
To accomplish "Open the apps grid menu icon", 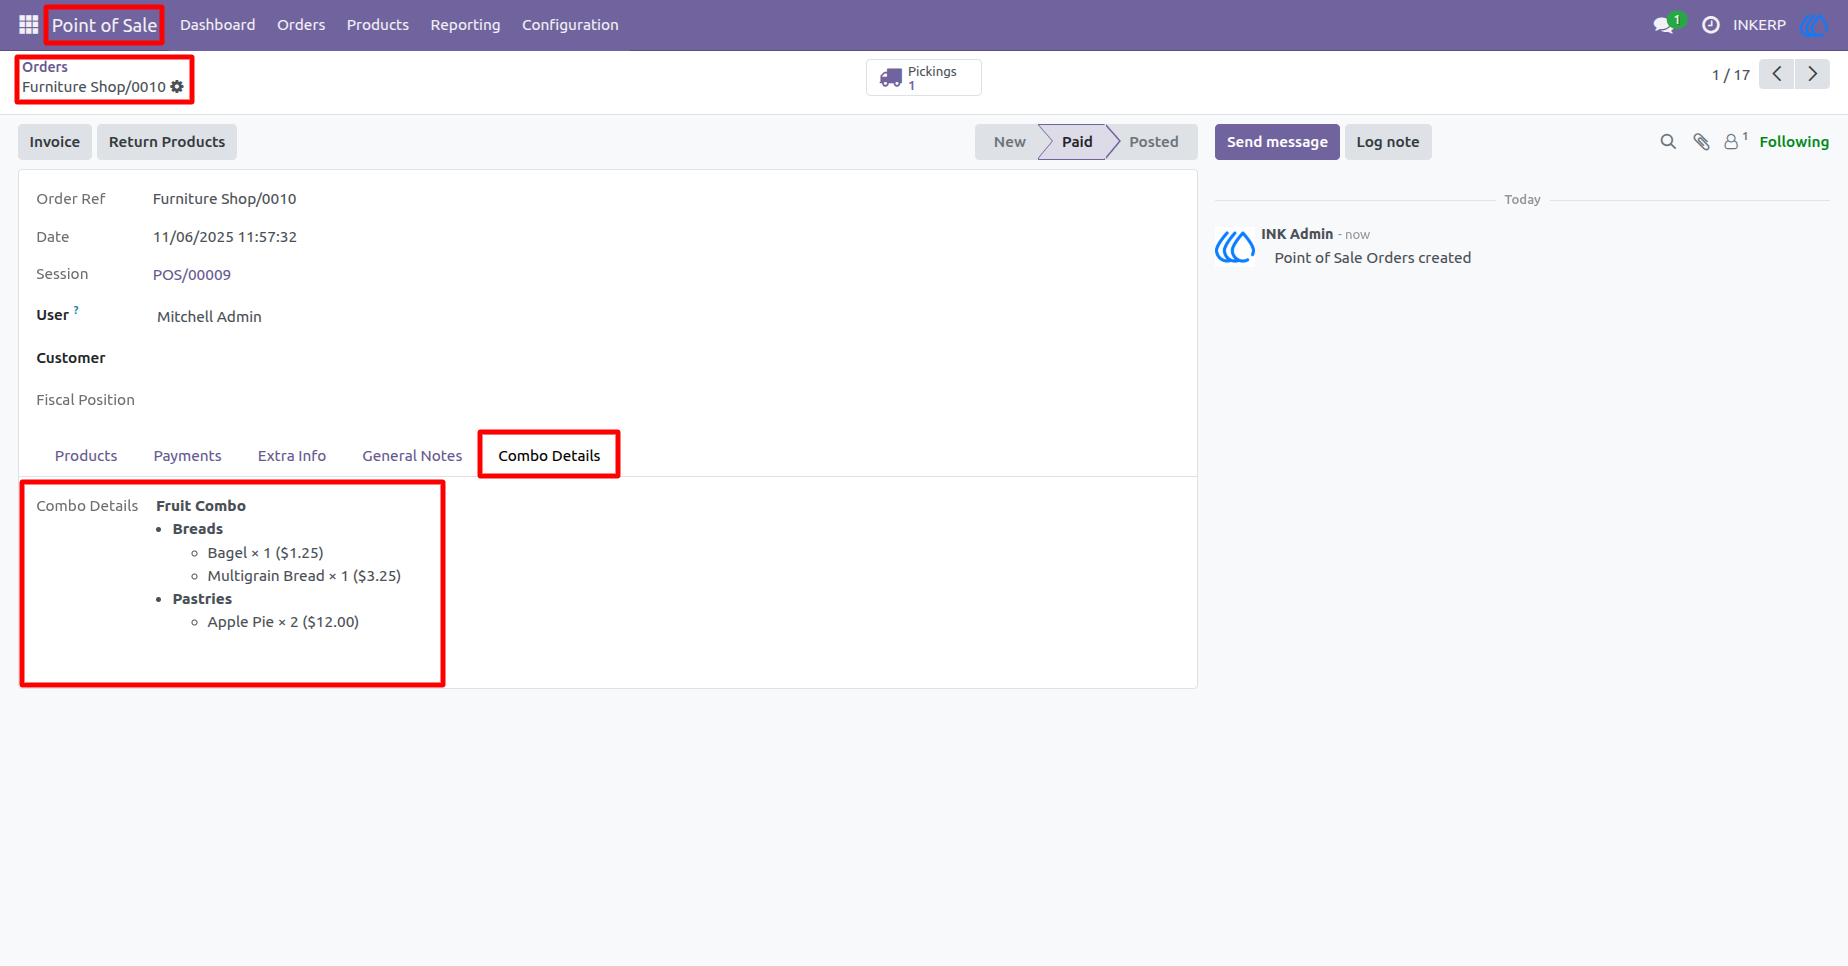I will pos(28,24).
